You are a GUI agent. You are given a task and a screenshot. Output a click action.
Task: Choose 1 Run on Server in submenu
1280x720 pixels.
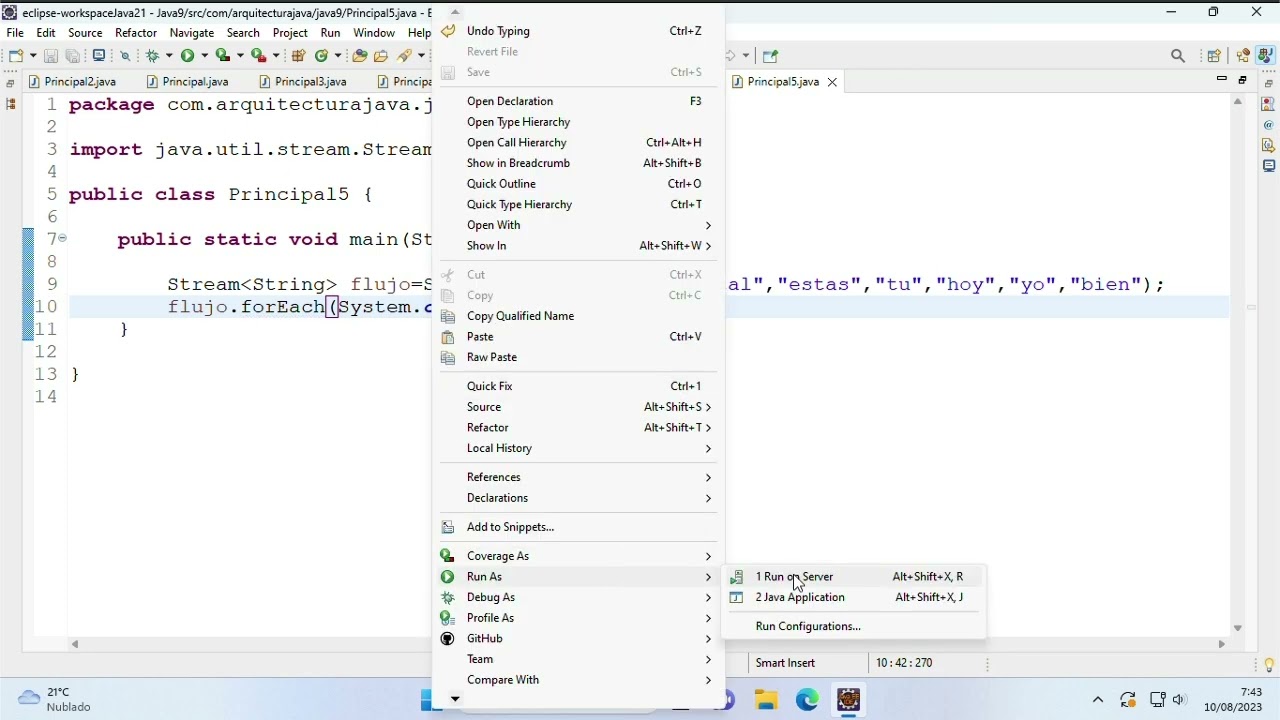854,577
